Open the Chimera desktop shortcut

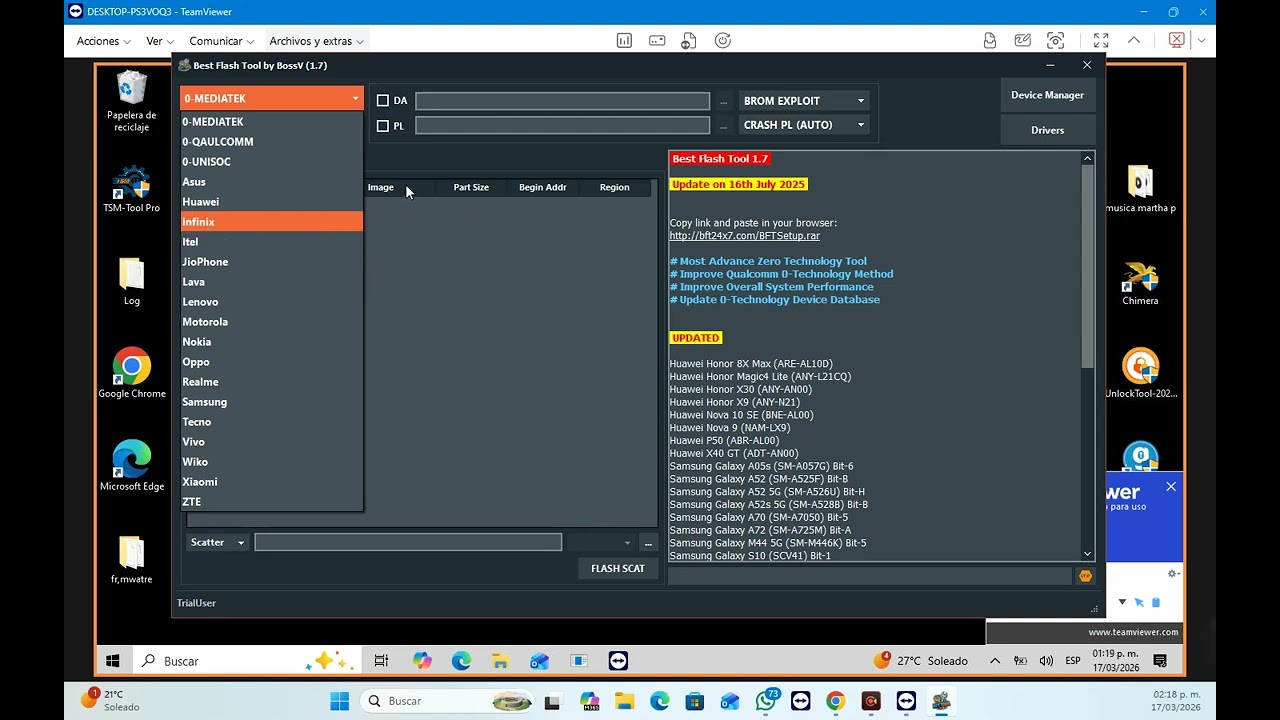pyautogui.click(x=1140, y=283)
